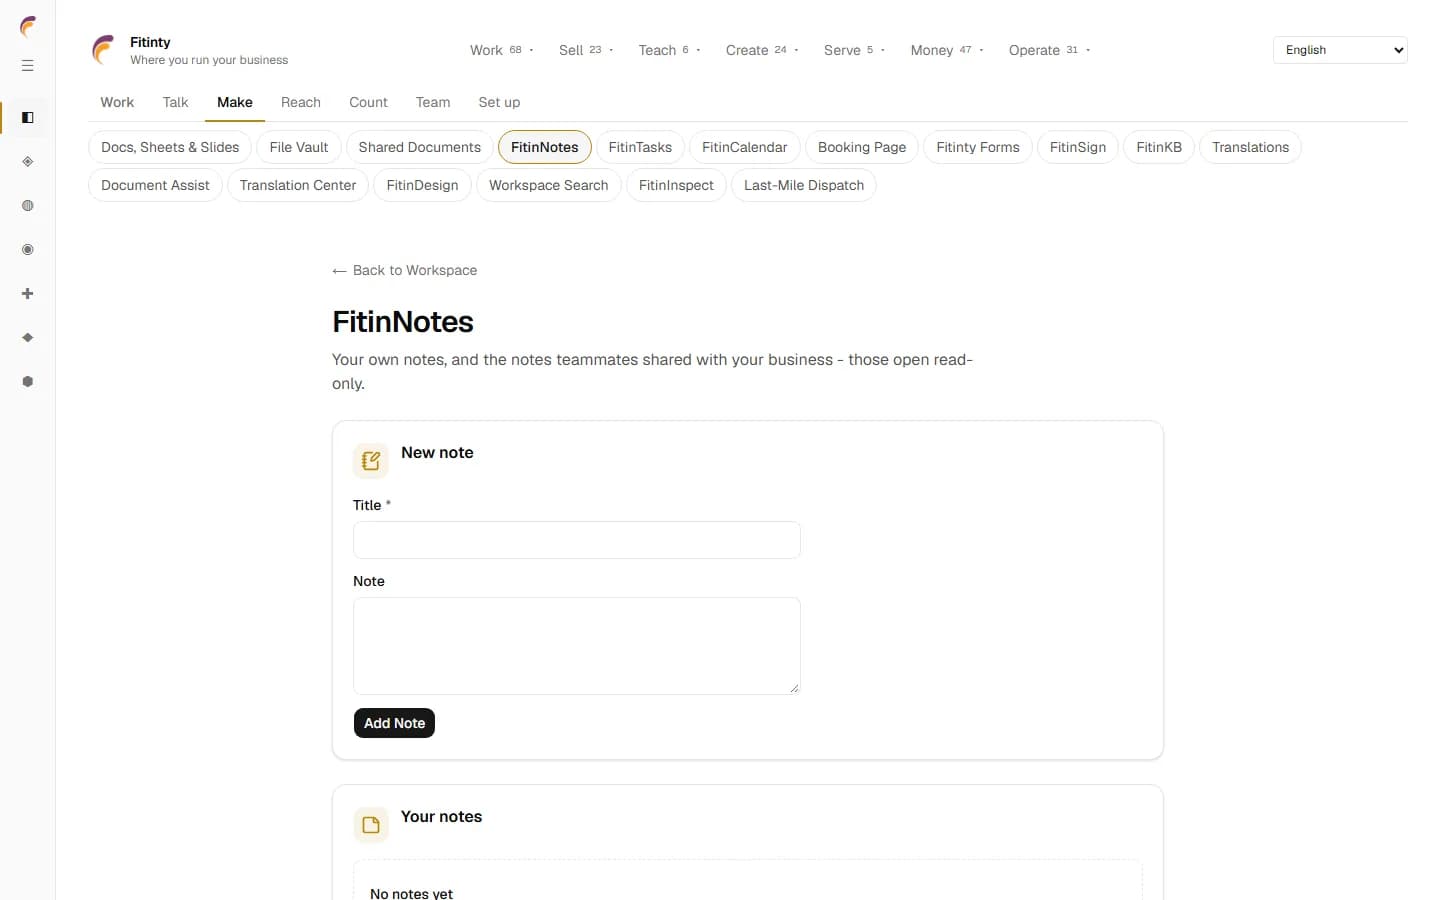Focus the Note text area

(577, 646)
